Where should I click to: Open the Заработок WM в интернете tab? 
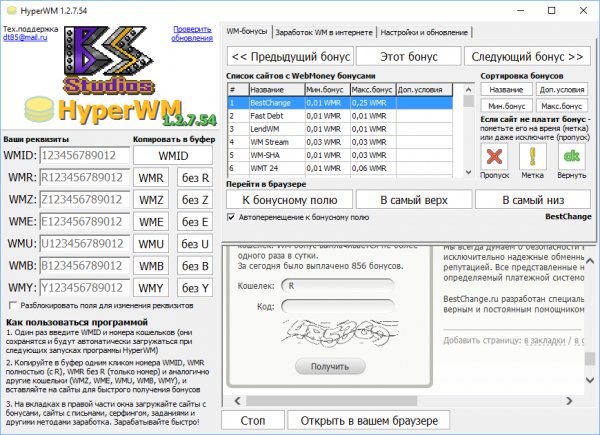pos(324,33)
